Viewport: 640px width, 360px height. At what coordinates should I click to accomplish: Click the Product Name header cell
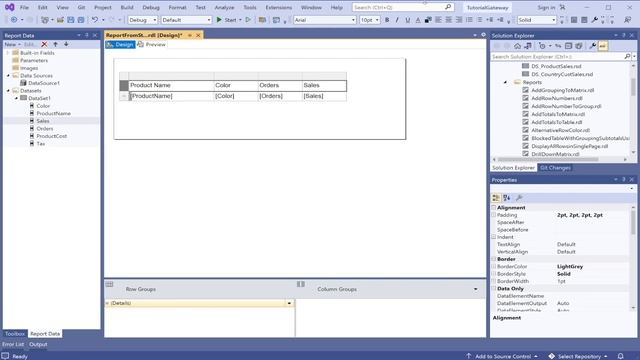coord(171,85)
